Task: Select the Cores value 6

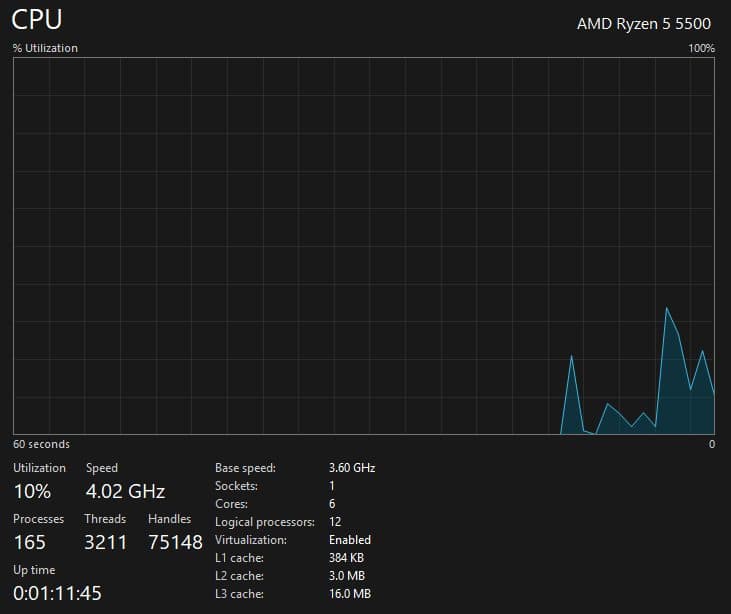Action: click(x=332, y=504)
